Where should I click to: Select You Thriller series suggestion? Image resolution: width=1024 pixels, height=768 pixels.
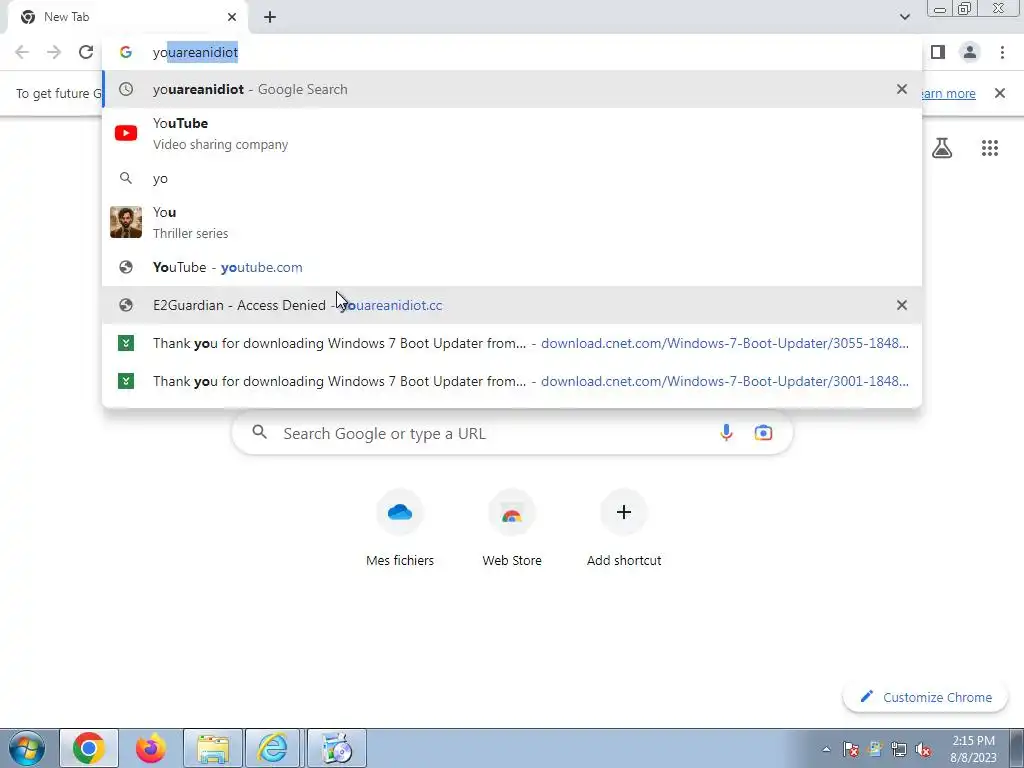[x=512, y=223]
